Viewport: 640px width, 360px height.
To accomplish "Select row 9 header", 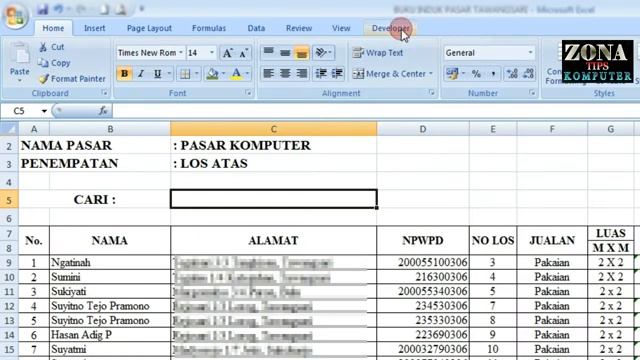I will [x=9, y=262].
